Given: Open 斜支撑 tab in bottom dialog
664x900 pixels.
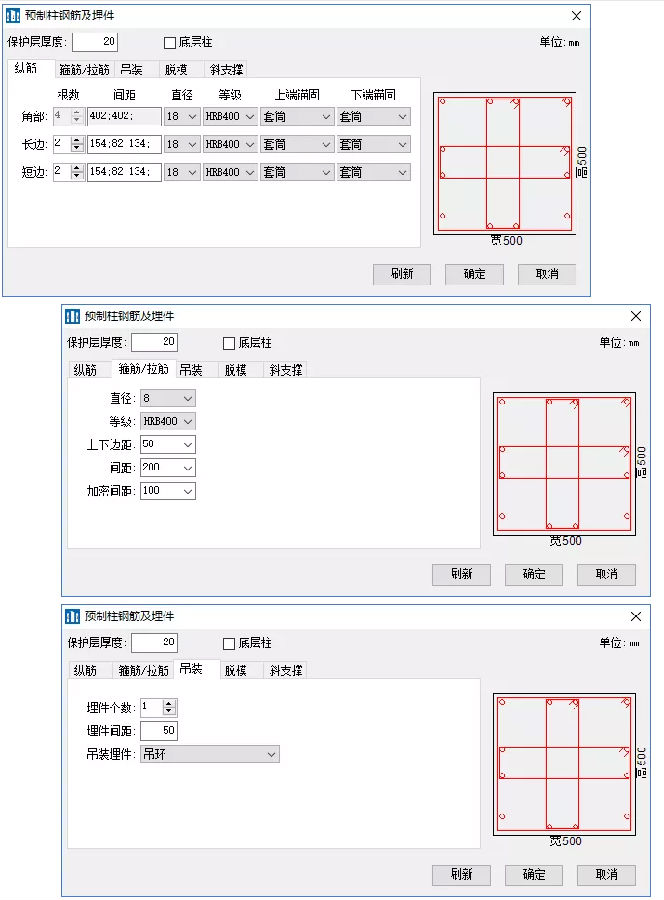Looking at the screenshot, I should (x=285, y=670).
